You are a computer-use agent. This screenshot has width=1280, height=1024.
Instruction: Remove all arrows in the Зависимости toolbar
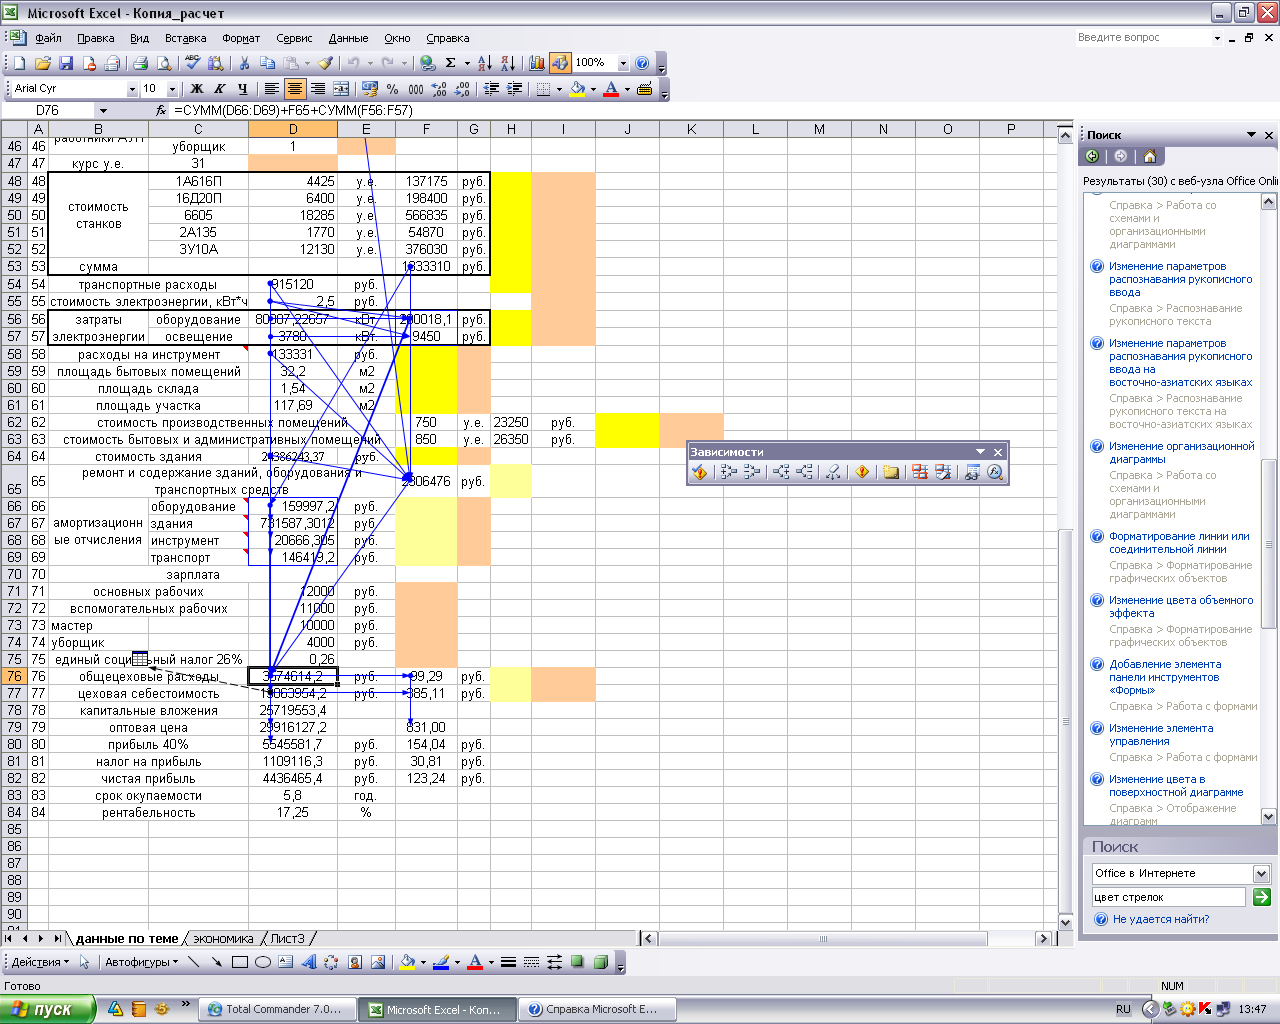coord(832,472)
